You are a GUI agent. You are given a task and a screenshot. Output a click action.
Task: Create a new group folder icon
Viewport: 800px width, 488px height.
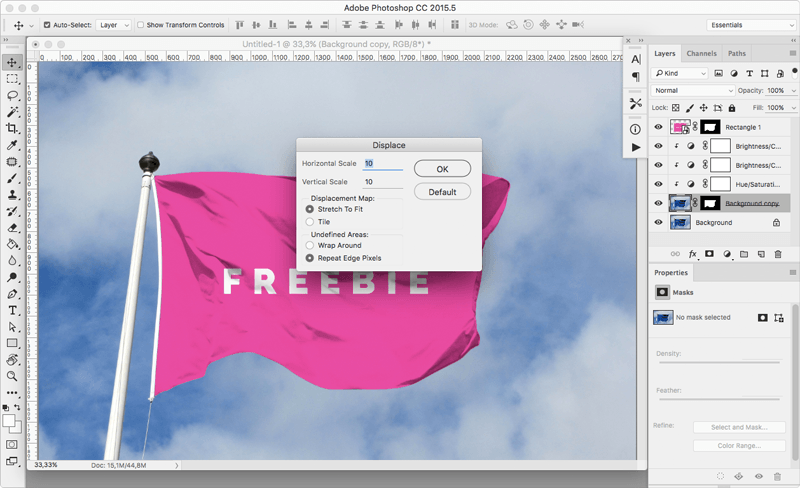pyautogui.click(x=743, y=255)
